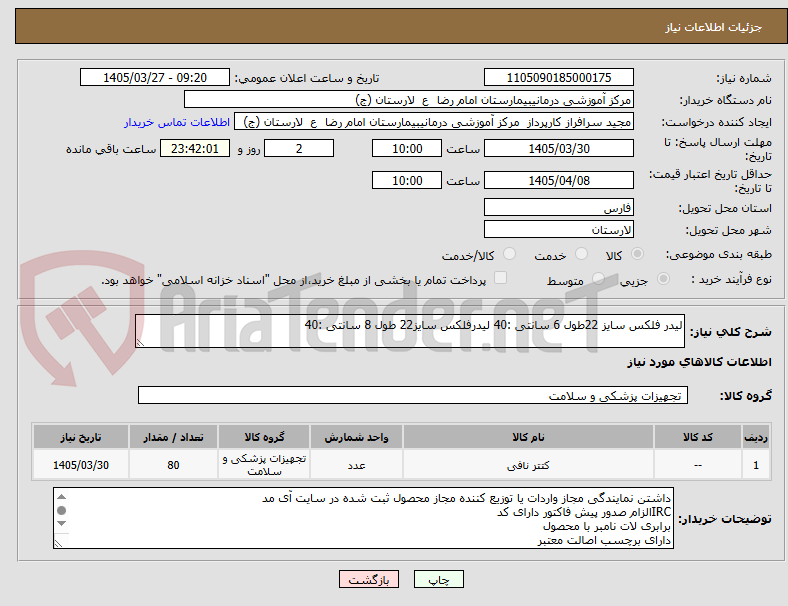Click the need date cell 1405/03/30 in table

[81, 465]
